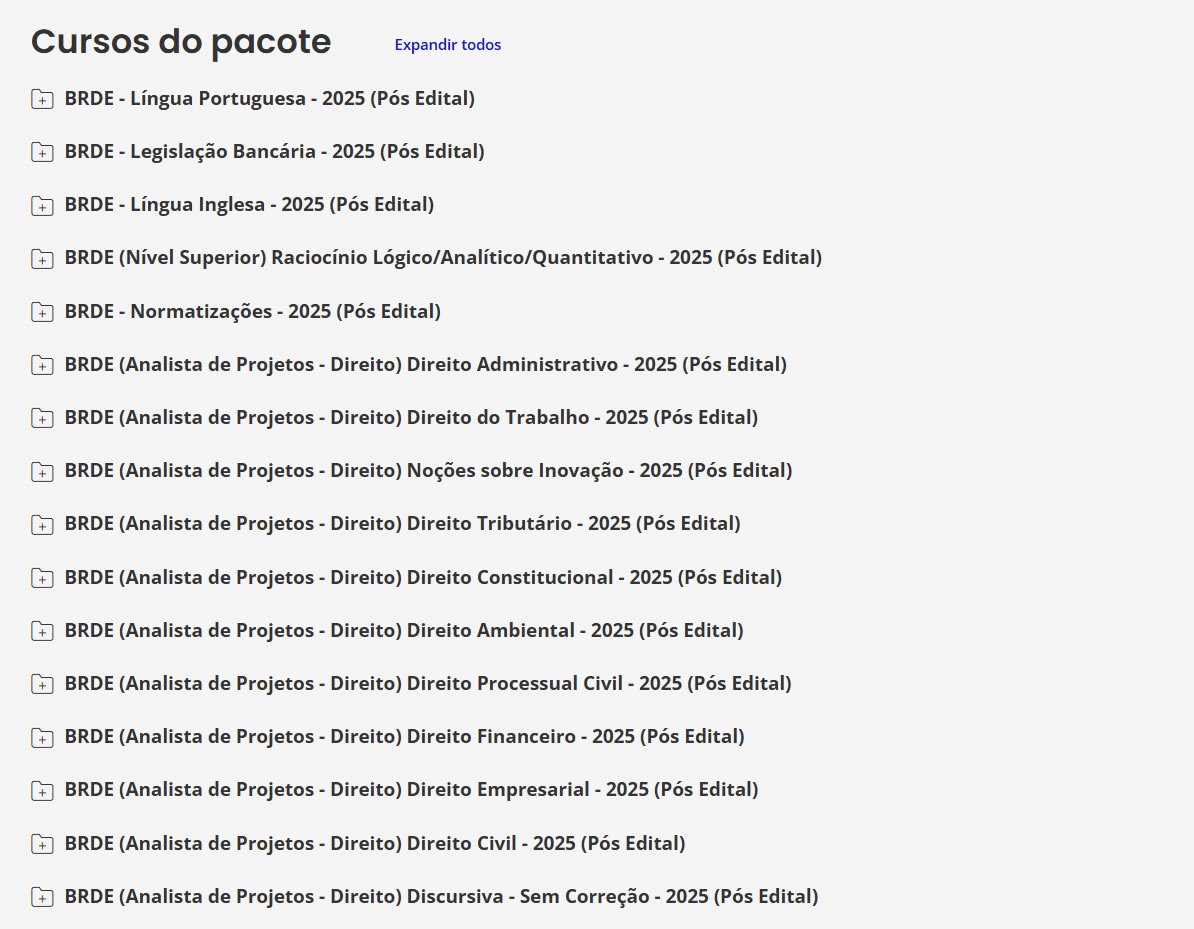Click folder icon next to Noções sobre Inovação
This screenshot has width=1194, height=929.
42,472
